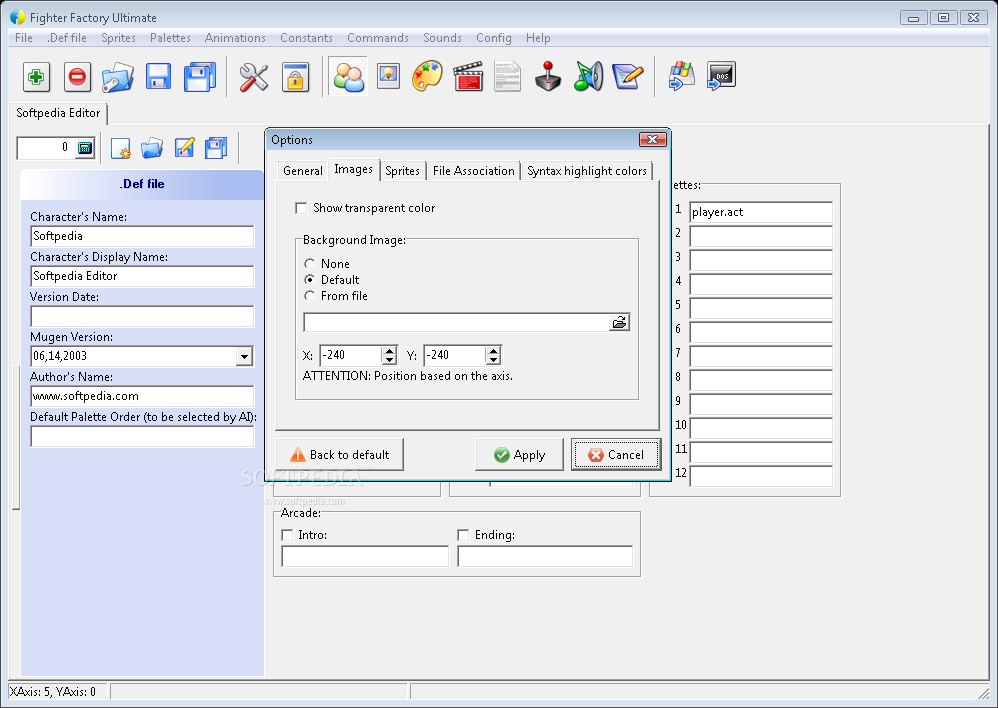Open the animations clapperboard icon
The image size is (998, 708).
[468, 77]
